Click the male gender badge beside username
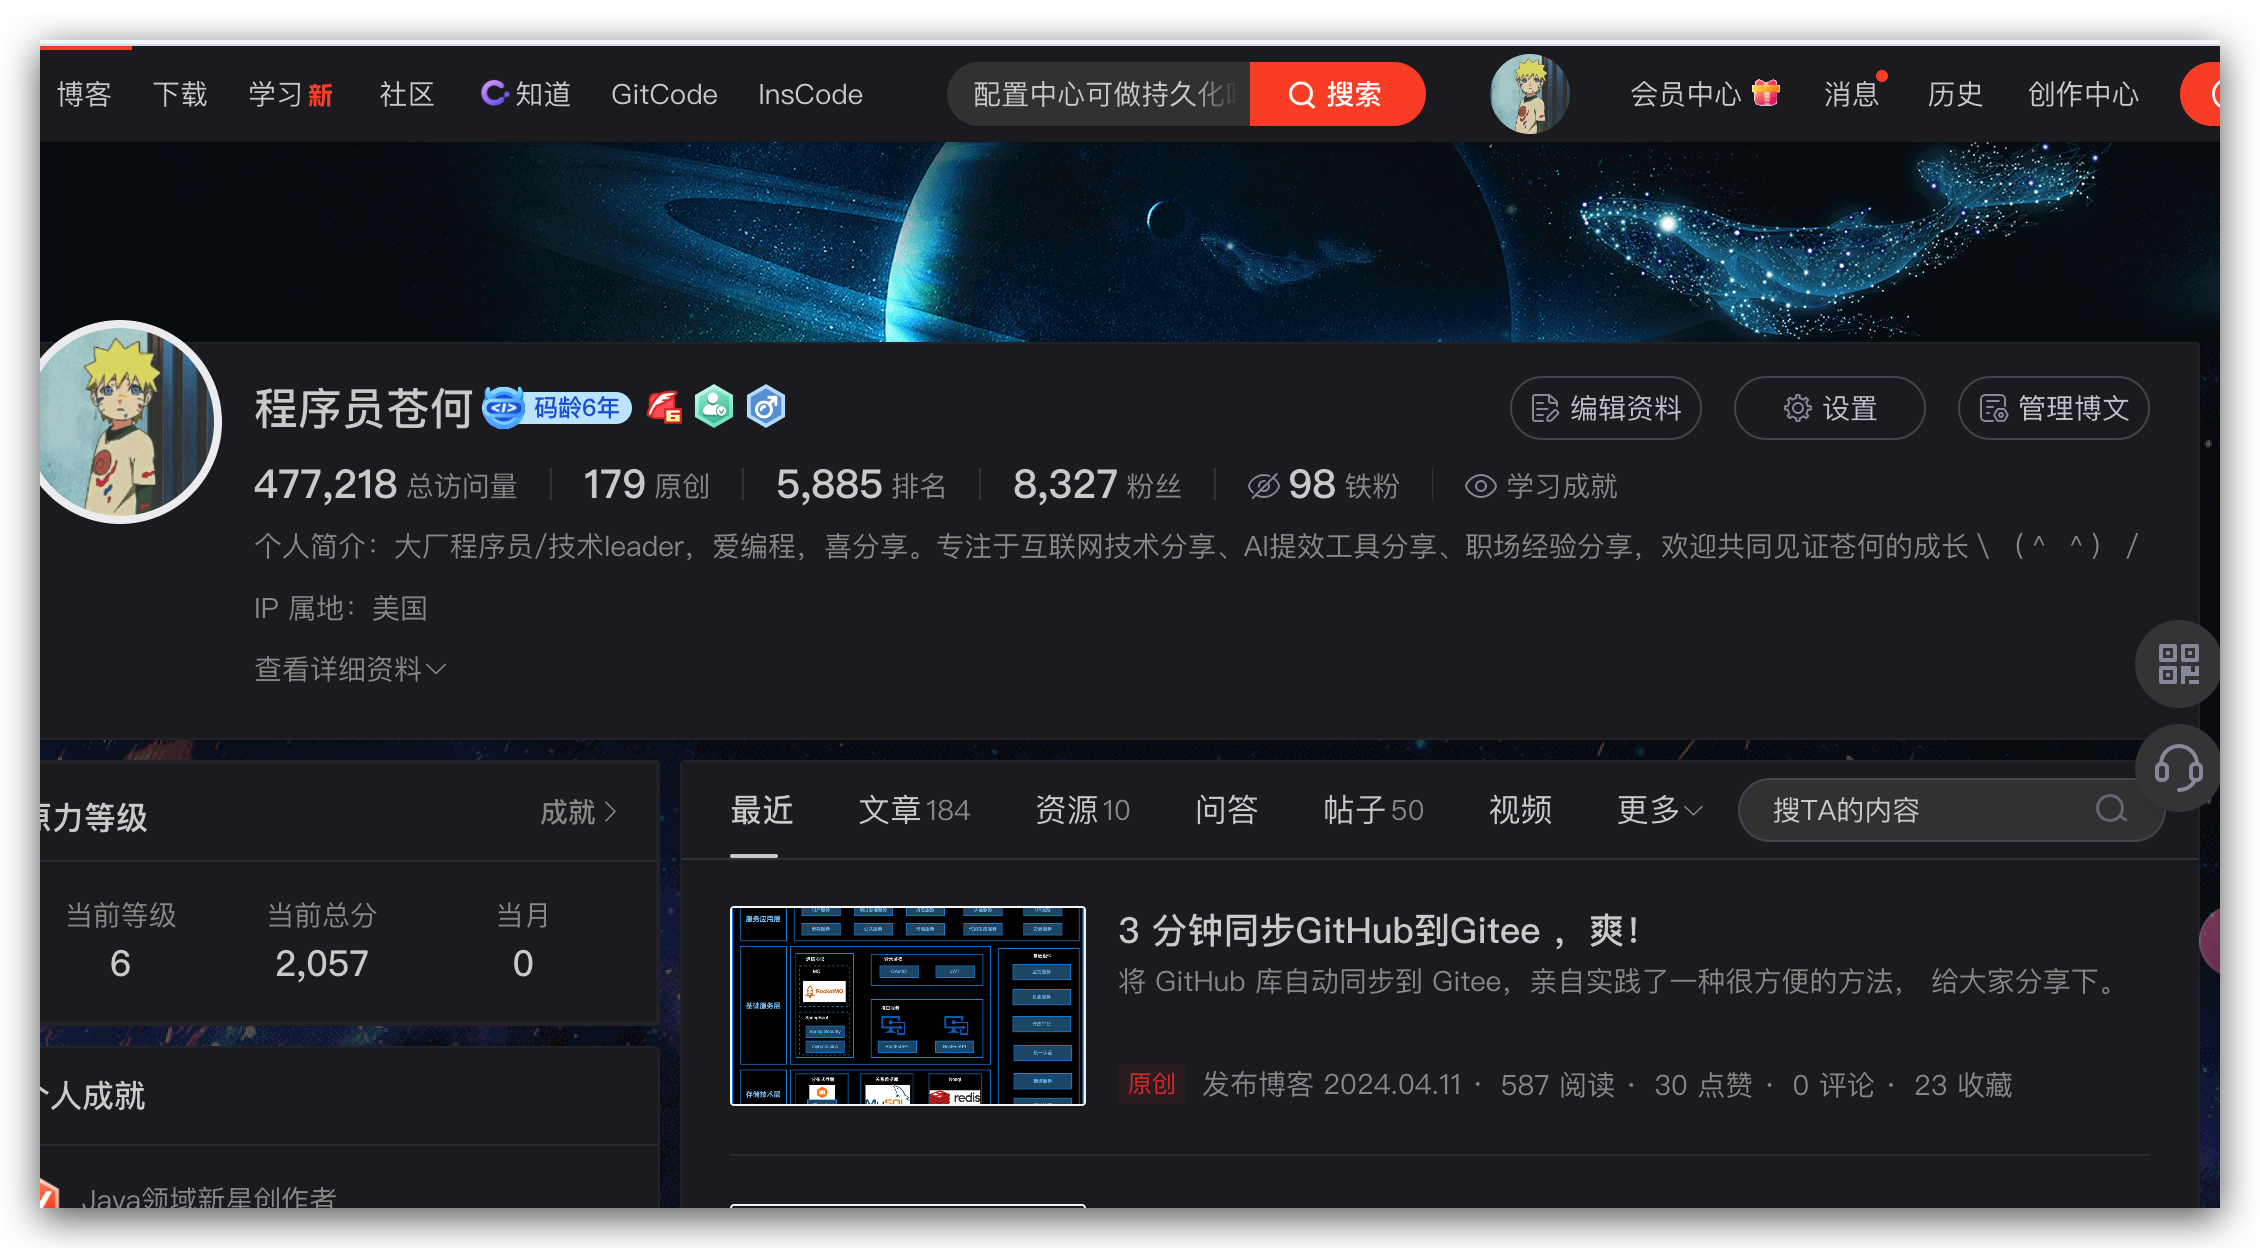Image resolution: width=2260 pixels, height=1248 pixels. pyautogui.click(x=766, y=407)
